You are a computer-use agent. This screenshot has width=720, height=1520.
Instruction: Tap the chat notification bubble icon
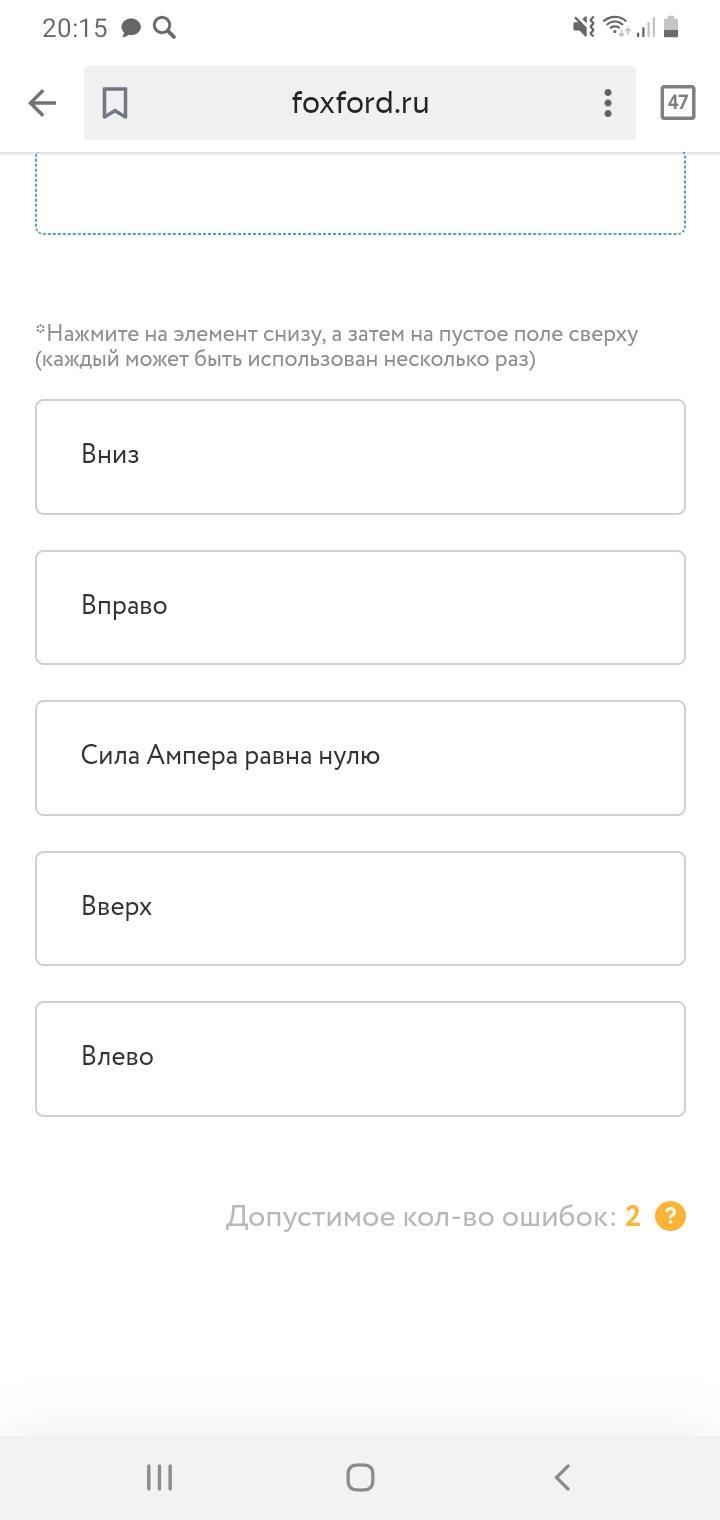coord(131,28)
